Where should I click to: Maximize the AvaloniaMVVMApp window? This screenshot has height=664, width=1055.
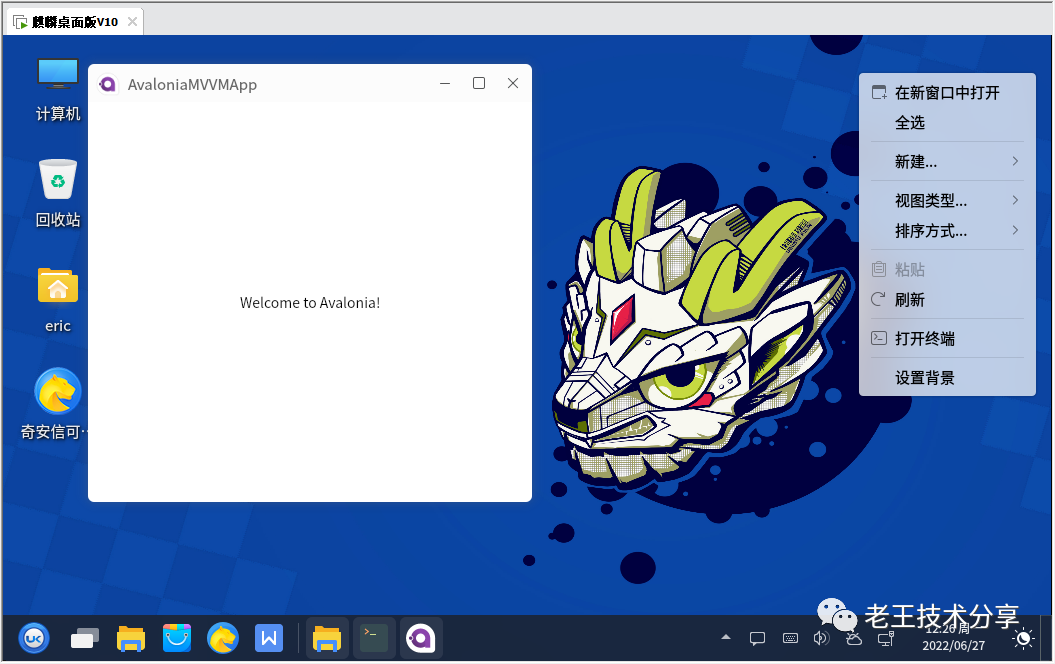[x=479, y=83]
